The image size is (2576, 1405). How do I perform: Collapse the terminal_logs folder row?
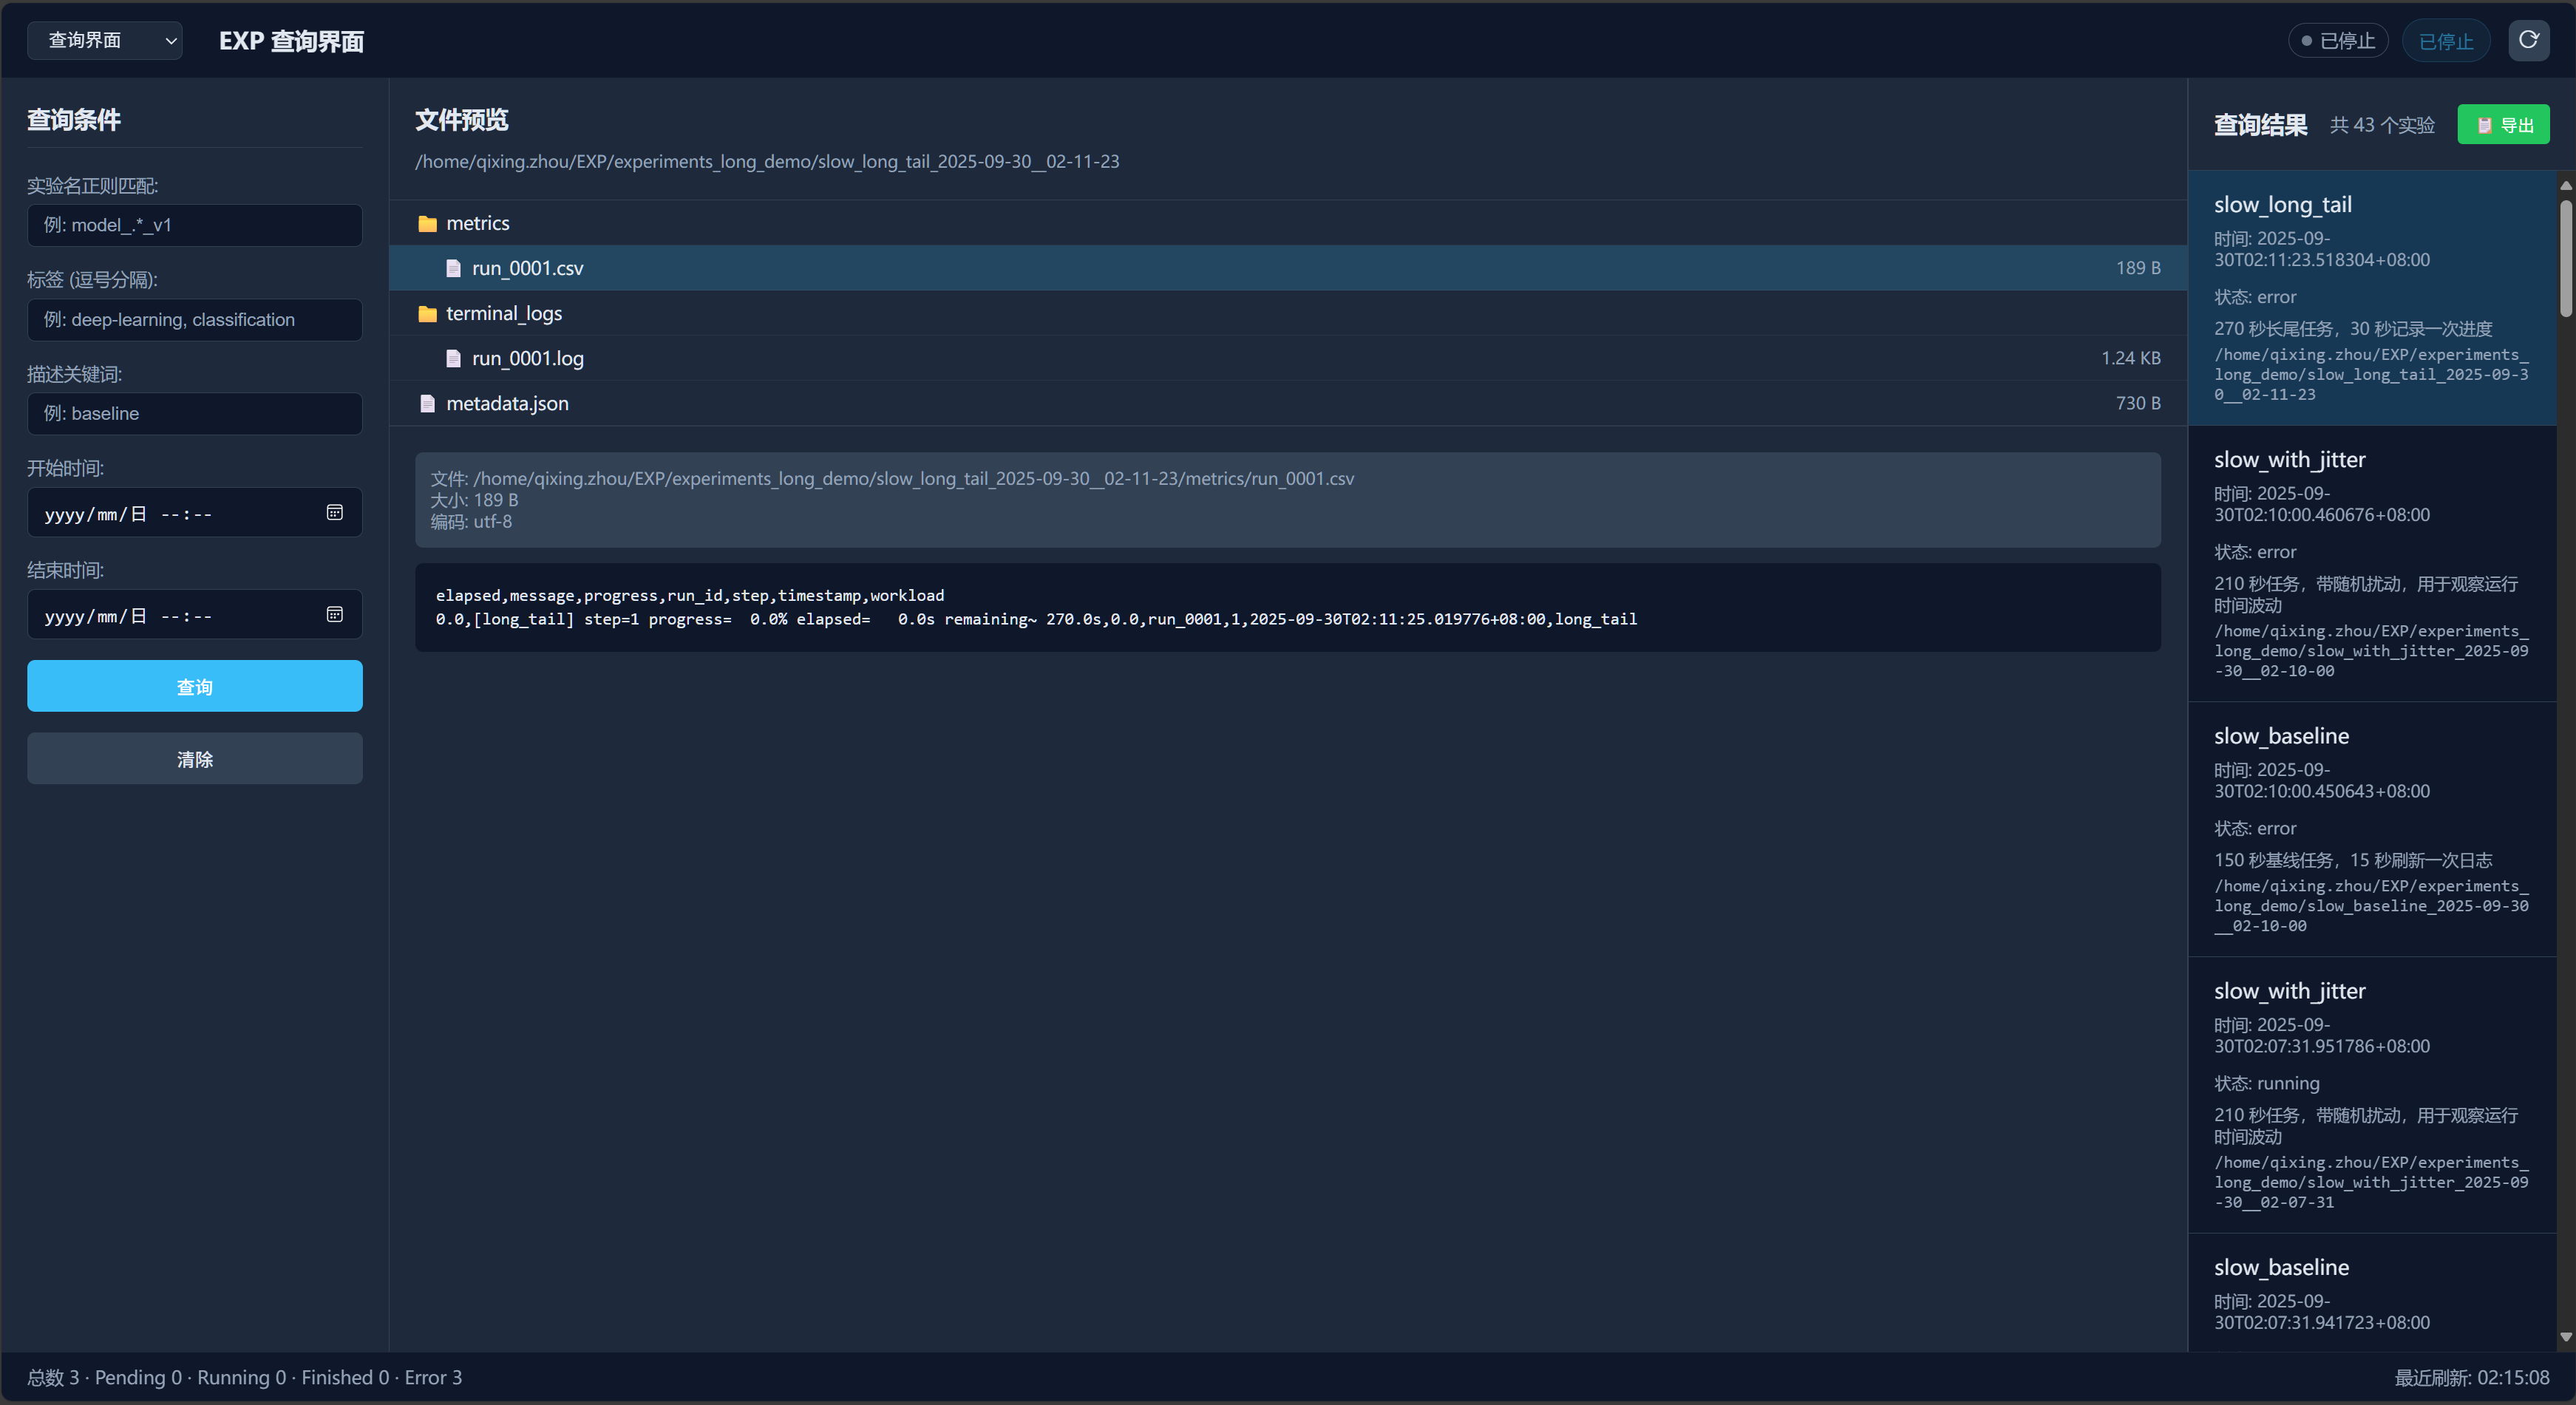click(x=503, y=314)
